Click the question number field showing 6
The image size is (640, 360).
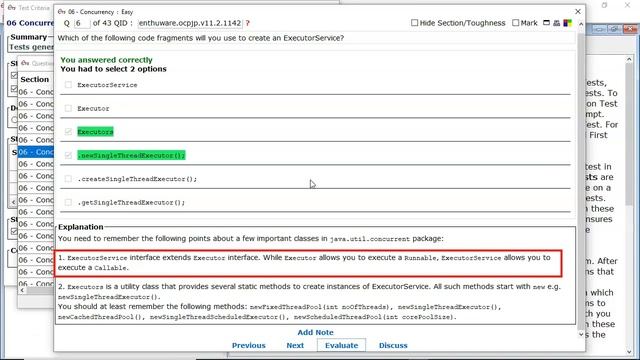(82, 23)
